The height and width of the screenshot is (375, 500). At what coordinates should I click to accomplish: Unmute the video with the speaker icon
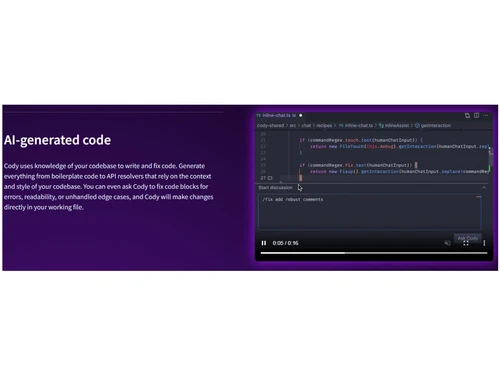(448, 243)
